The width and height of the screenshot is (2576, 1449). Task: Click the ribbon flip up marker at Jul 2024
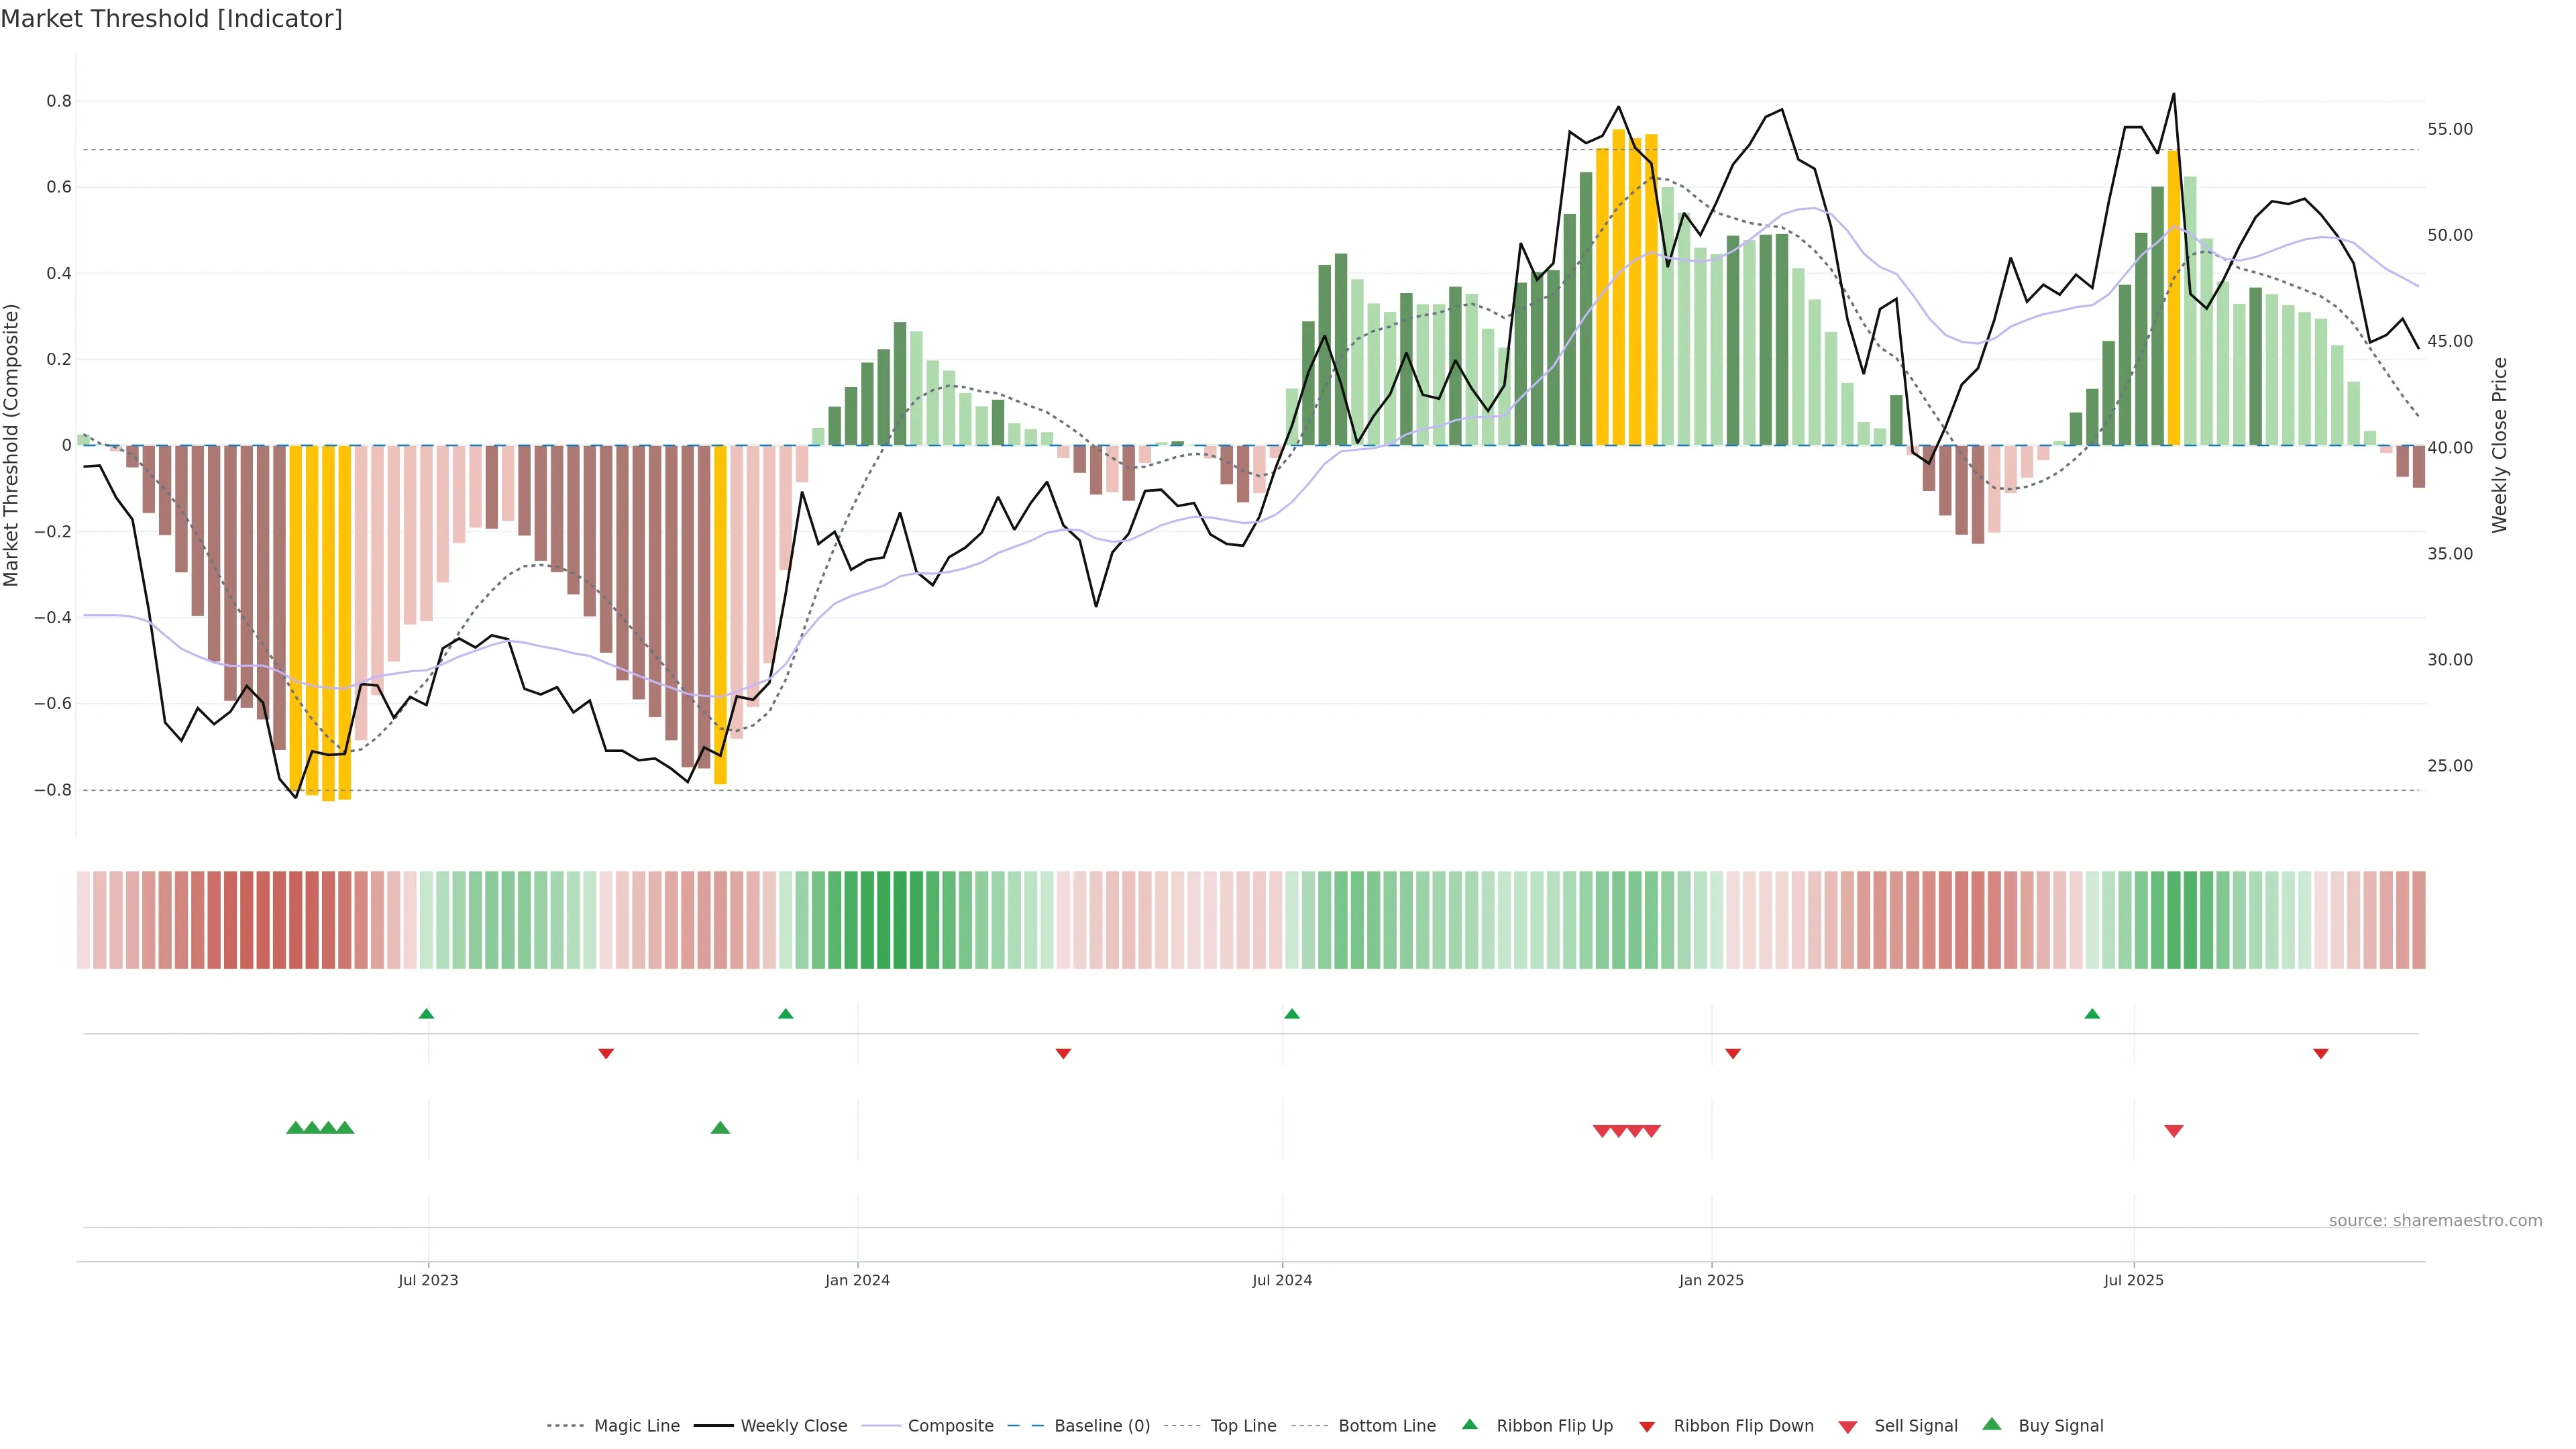[1291, 1014]
